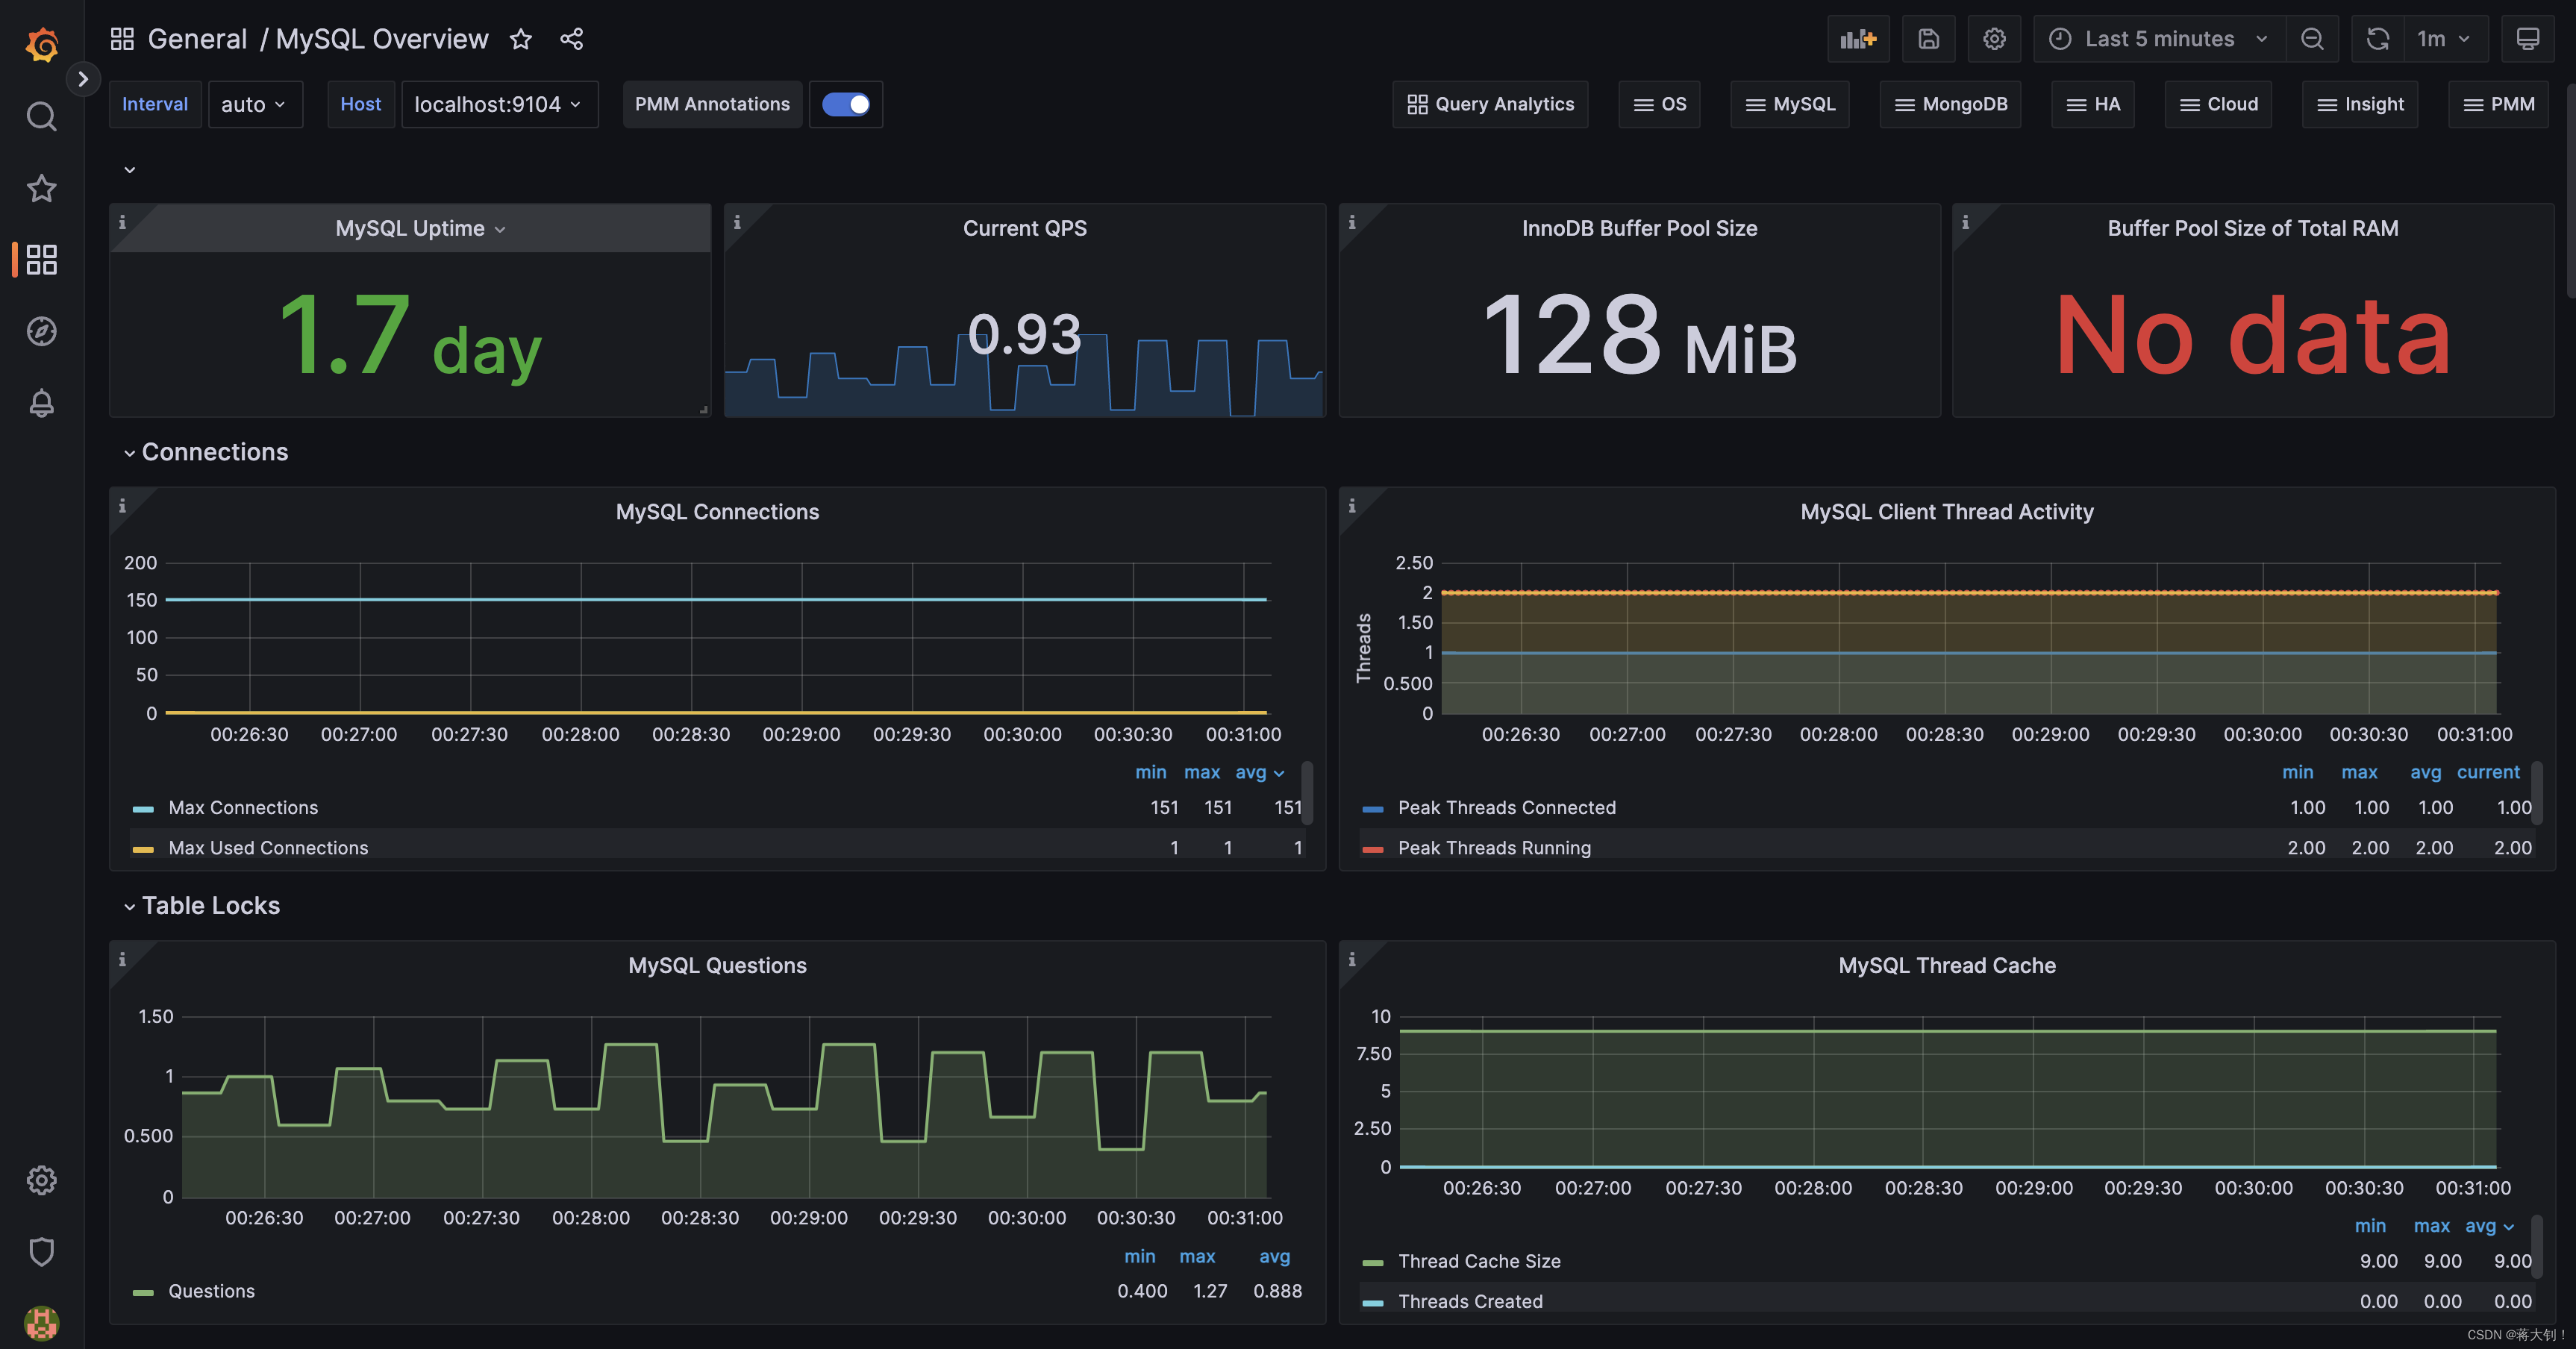2576x1349 pixels.
Task: Open the Host localhost:9104 dropdown
Action: pos(499,104)
